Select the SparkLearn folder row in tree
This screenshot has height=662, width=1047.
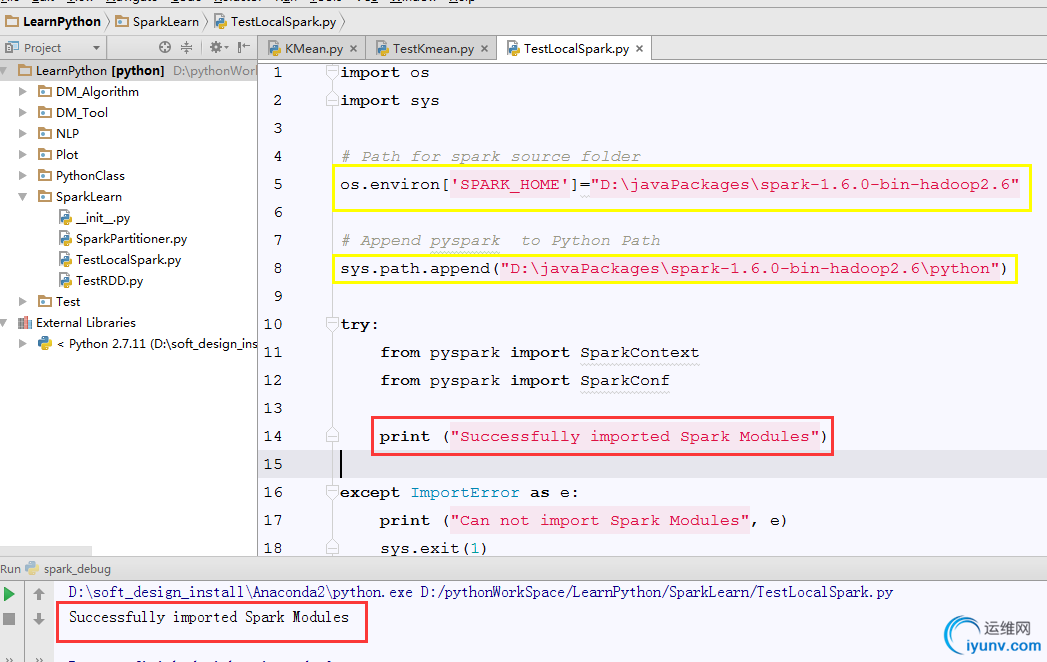coord(128,197)
